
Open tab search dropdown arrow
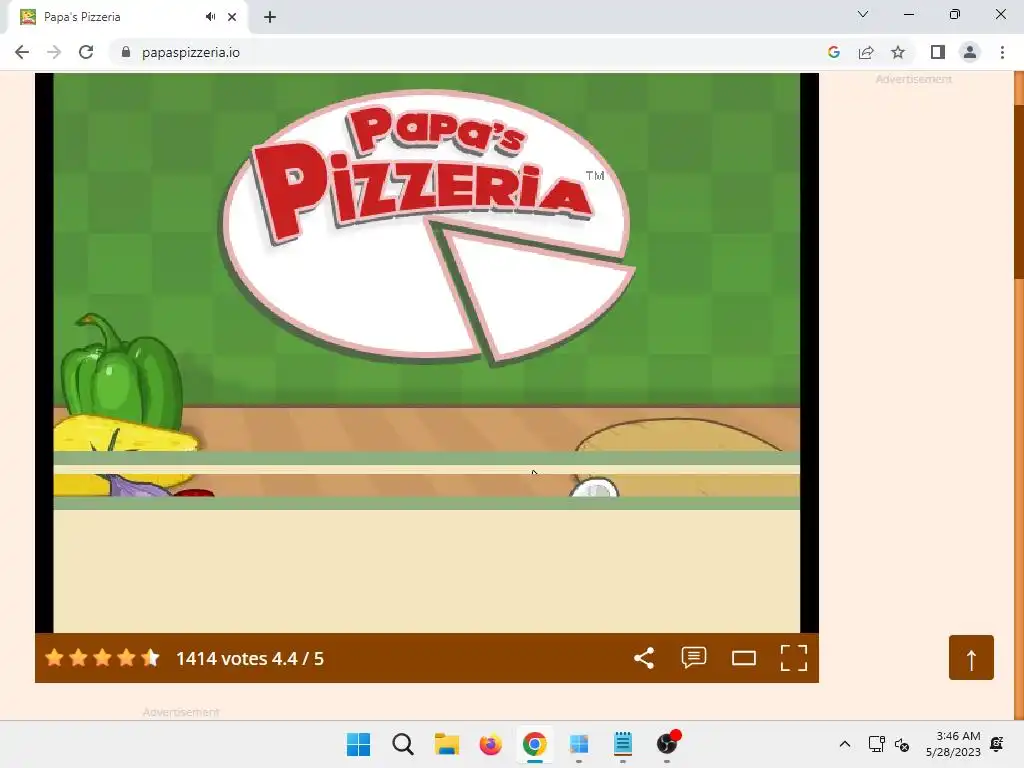863,14
